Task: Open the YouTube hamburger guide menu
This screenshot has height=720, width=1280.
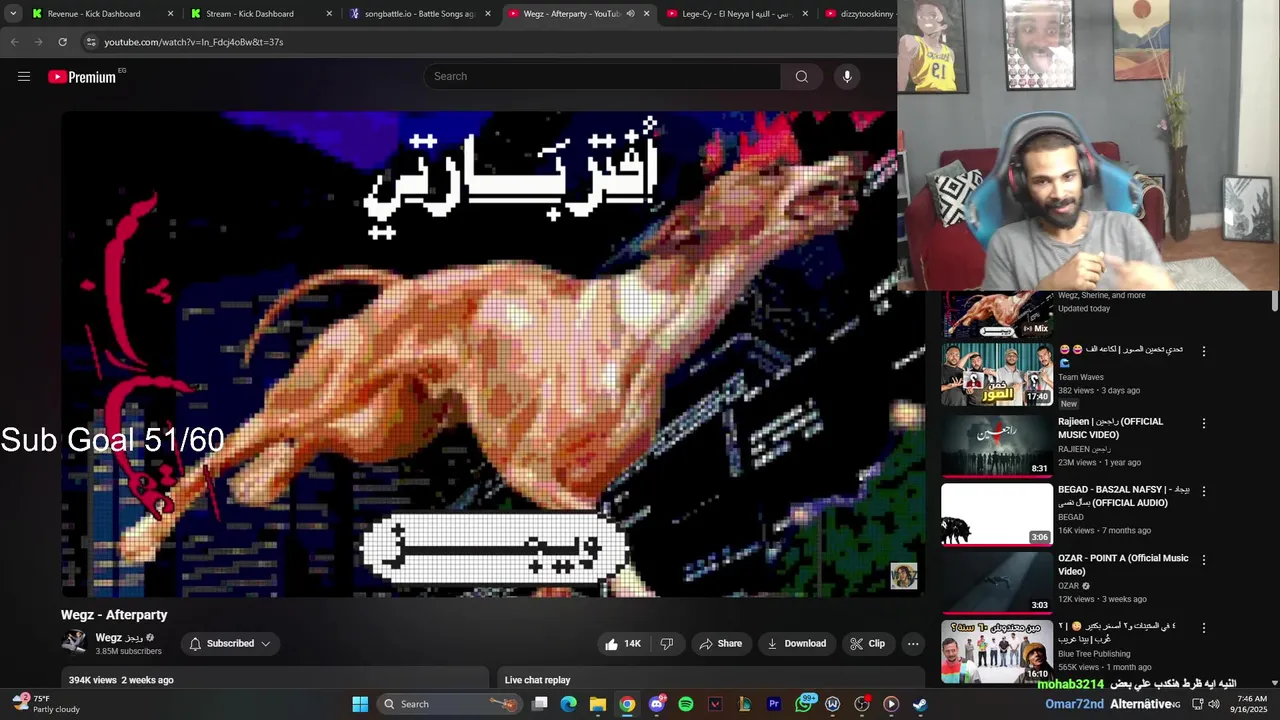Action: point(24,76)
